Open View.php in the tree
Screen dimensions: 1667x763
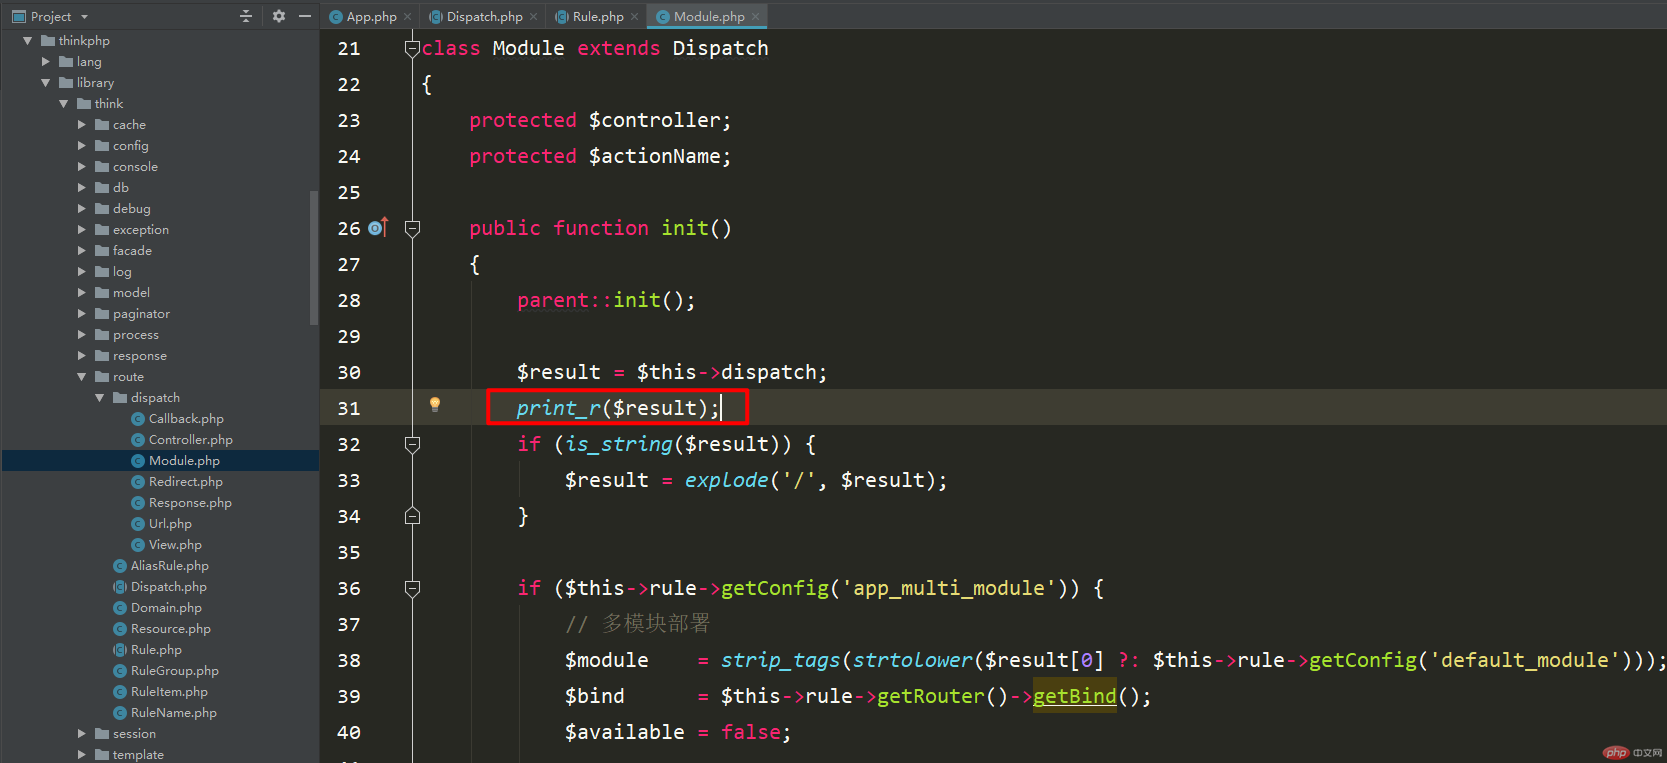pos(175,545)
